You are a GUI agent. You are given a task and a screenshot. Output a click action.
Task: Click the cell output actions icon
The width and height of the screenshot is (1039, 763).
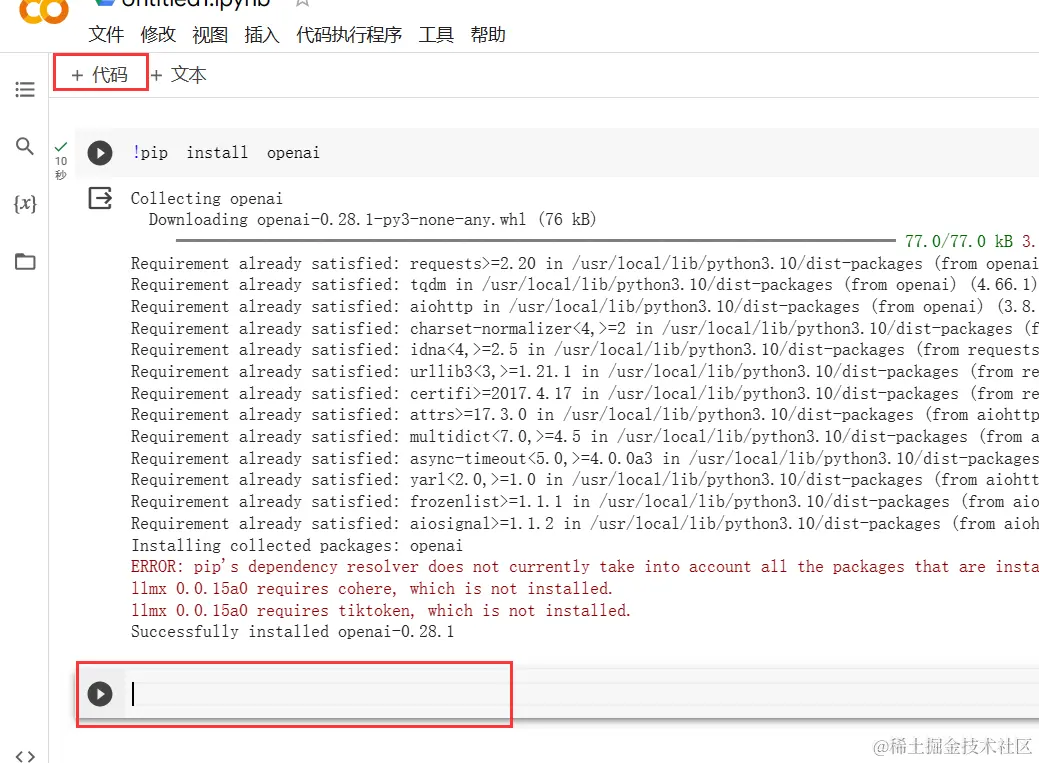[x=101, y=198]
